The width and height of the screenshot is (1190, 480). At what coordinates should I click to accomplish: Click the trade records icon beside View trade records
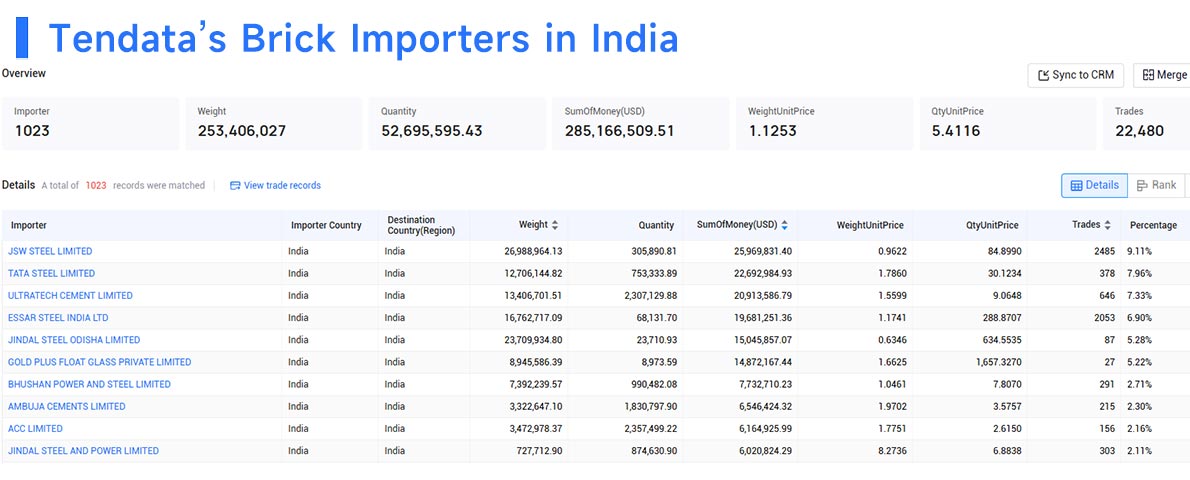[x=235, y=185]
